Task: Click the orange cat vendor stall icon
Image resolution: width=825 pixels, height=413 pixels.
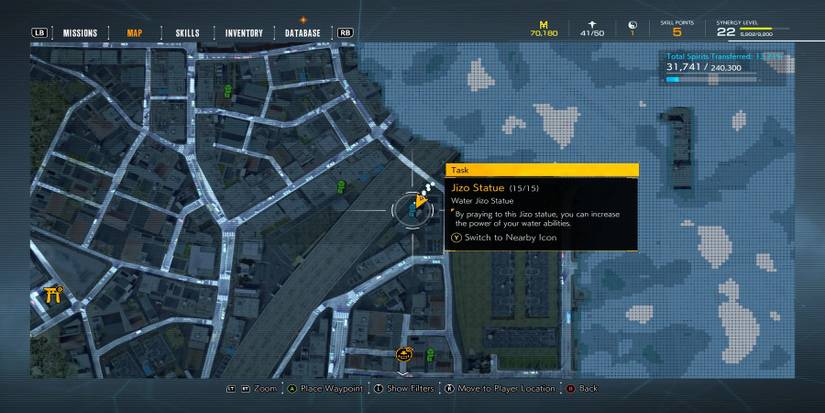Action: pyautogui.click(x=404, y=354)
